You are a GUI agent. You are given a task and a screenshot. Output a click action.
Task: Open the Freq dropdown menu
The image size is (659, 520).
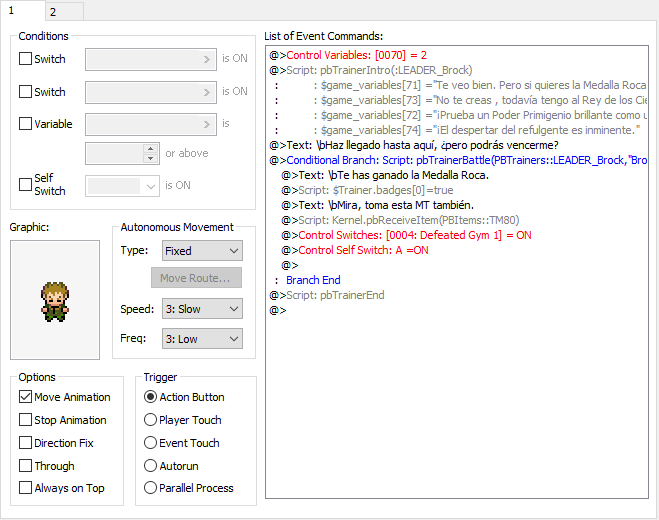202,339
